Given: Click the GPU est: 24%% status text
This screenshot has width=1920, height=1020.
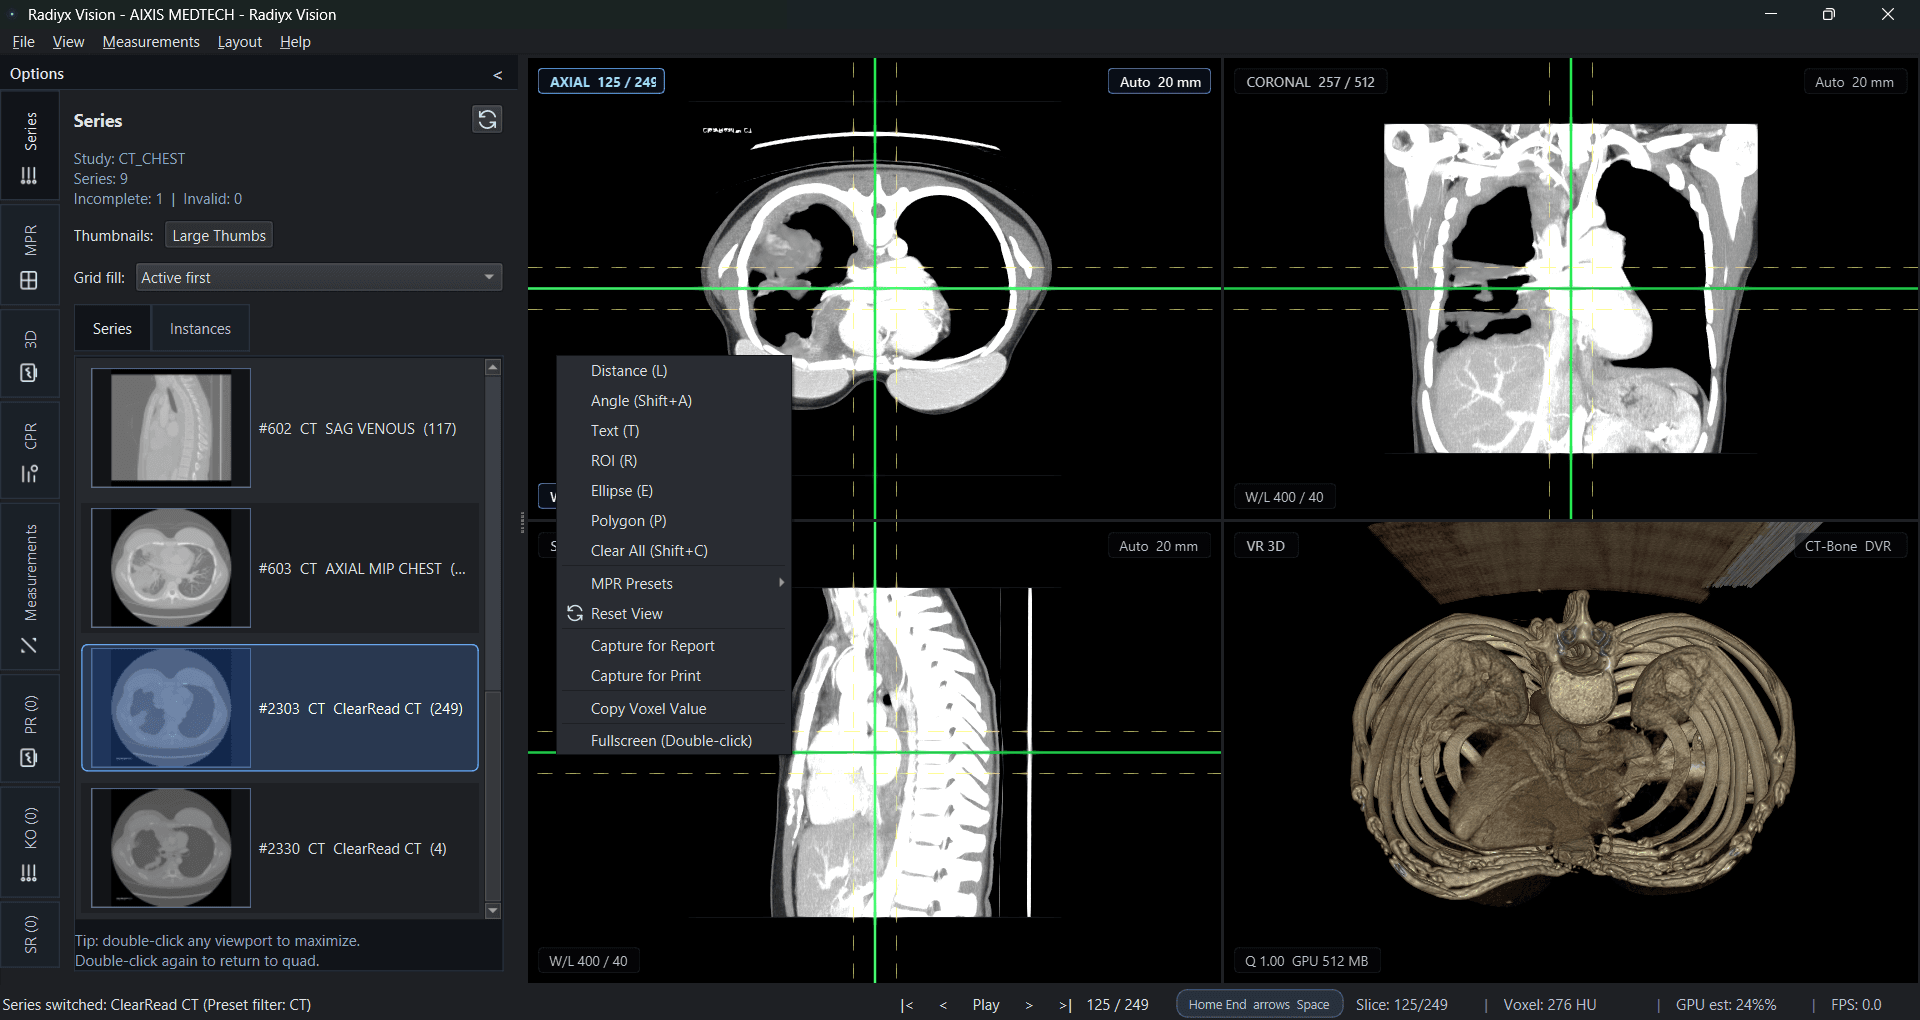Looking at the screenshot, I should (1726, 1005).
